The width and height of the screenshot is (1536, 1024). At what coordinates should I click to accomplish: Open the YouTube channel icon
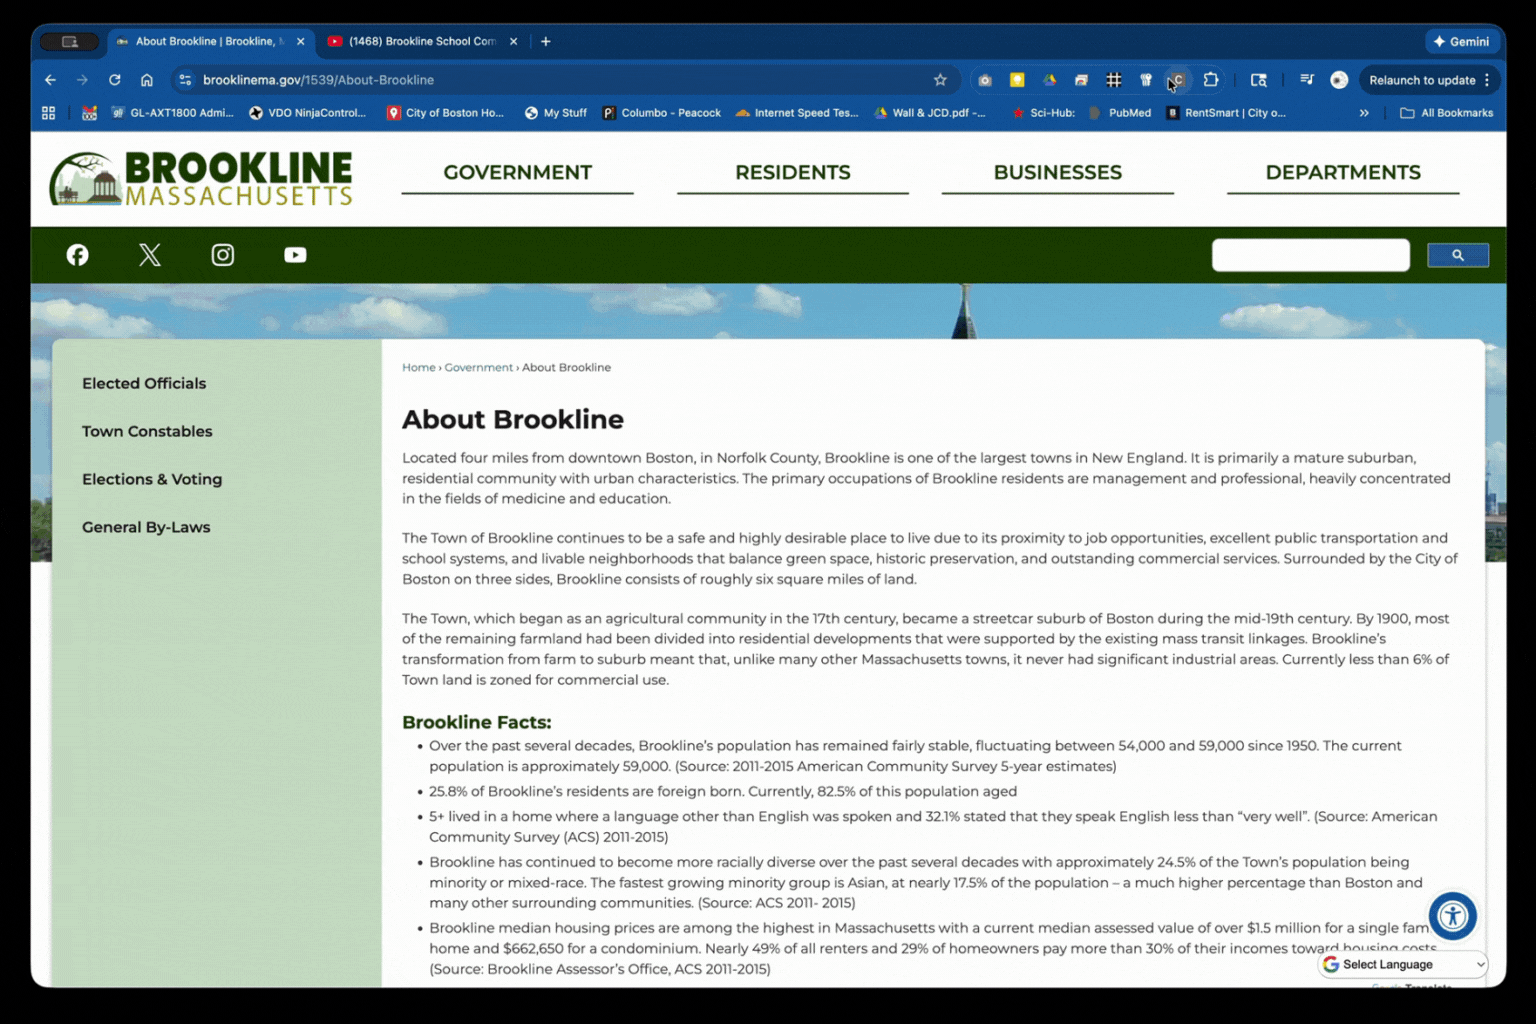point(295,255)
